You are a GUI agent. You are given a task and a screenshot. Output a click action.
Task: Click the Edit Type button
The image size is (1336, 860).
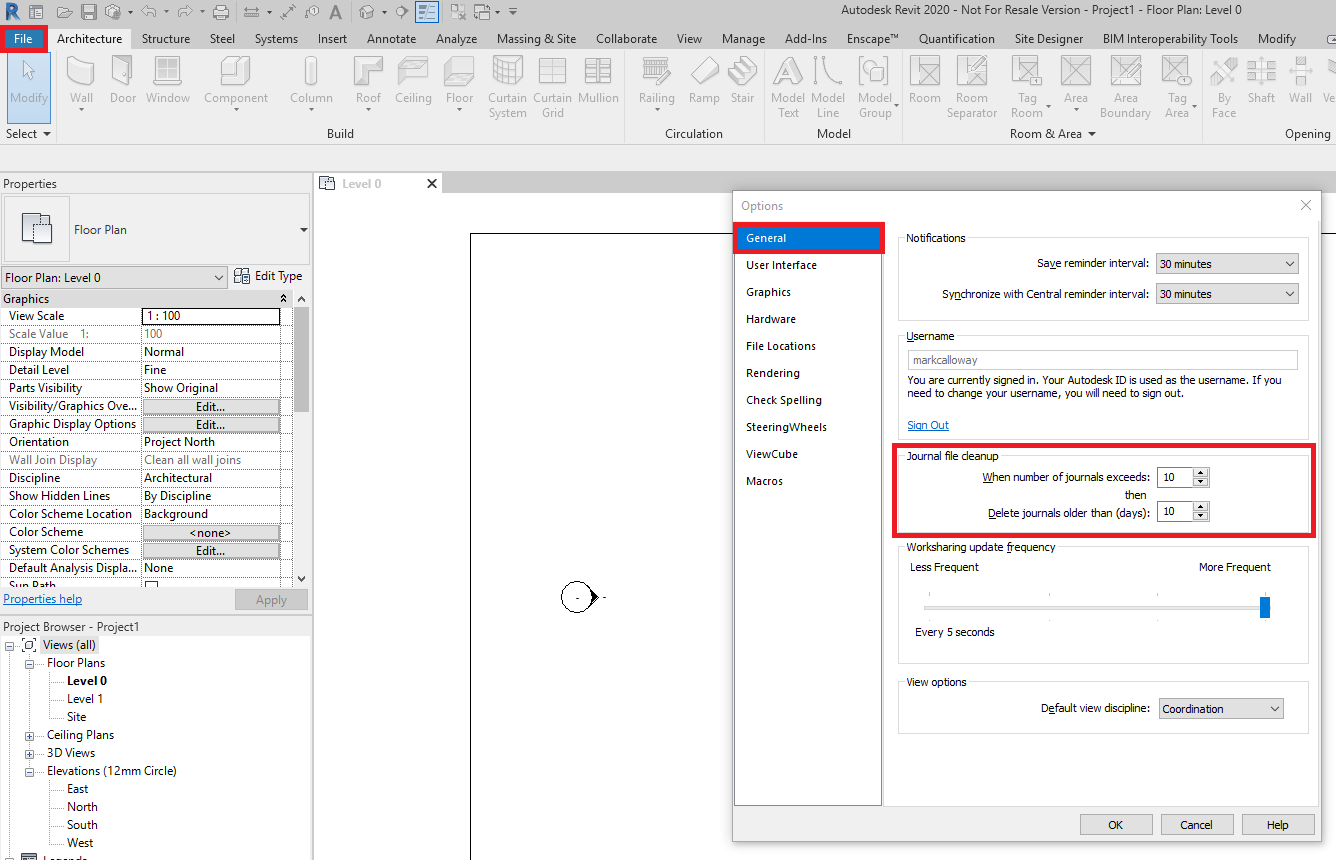268,276
